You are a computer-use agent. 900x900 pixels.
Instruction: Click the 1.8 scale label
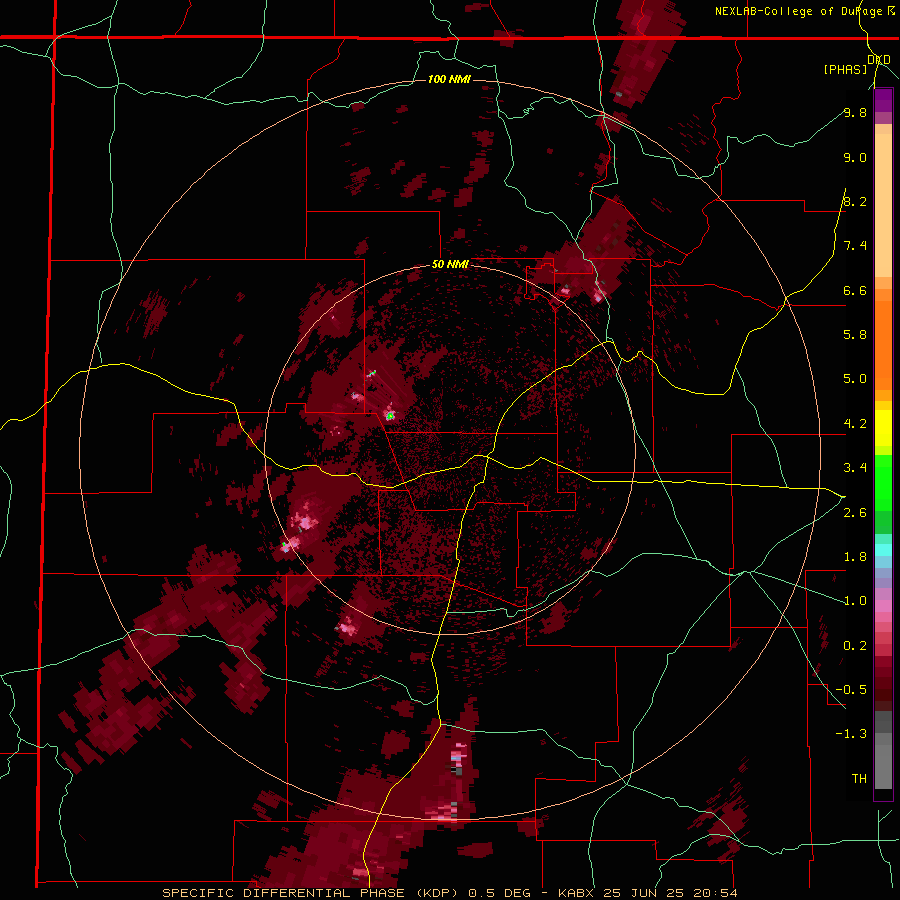855,557
